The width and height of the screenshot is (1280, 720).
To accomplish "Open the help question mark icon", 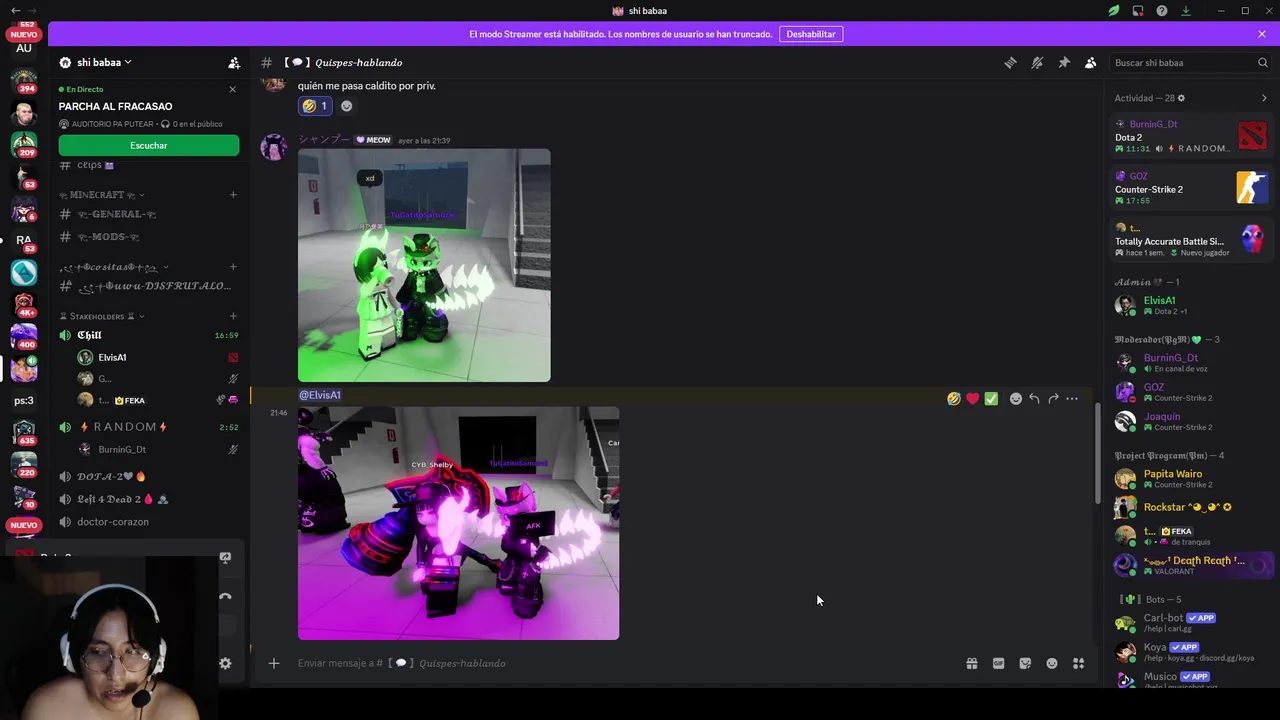I will tap(1162, 11).
